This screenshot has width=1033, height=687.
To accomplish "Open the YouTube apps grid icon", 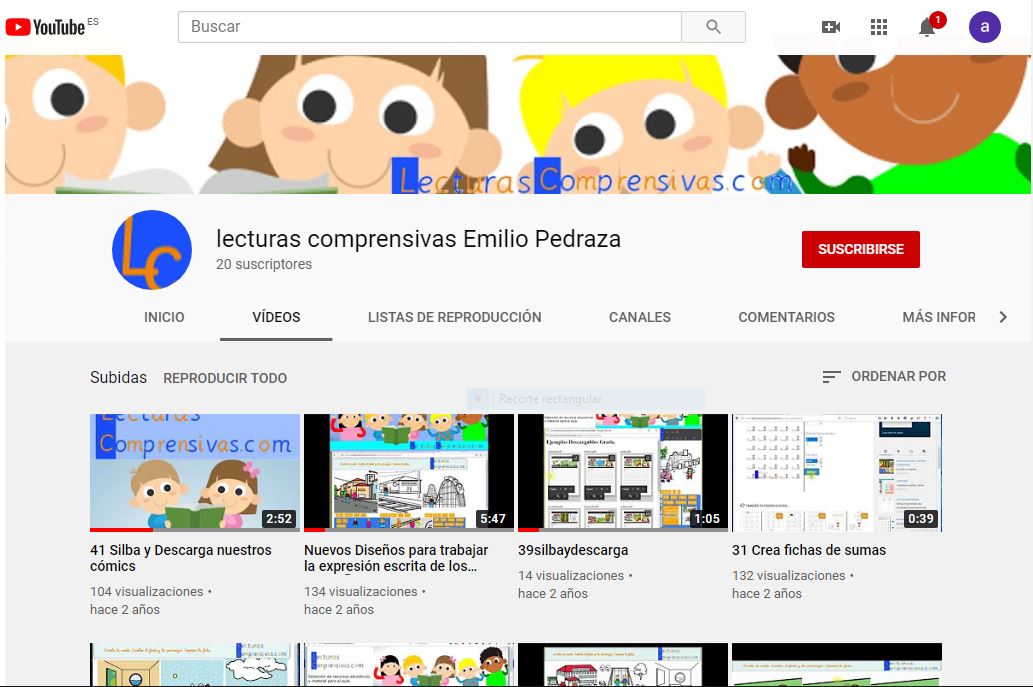I will 879,27.
